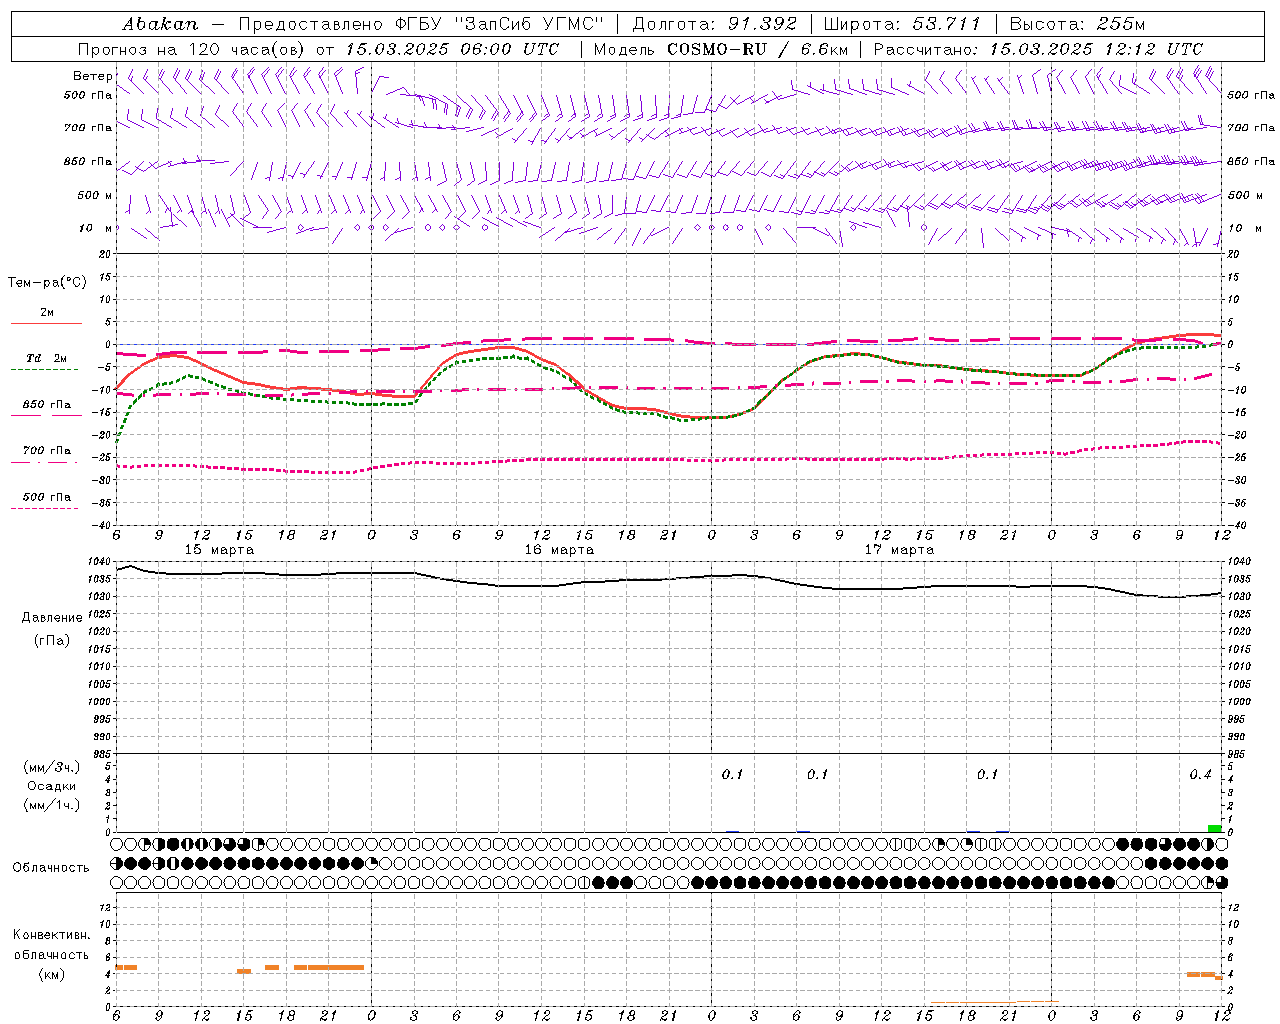Click the "Ветер" wind panel label
Viewport: 1280px width, 1024px height.
point(92,76)
